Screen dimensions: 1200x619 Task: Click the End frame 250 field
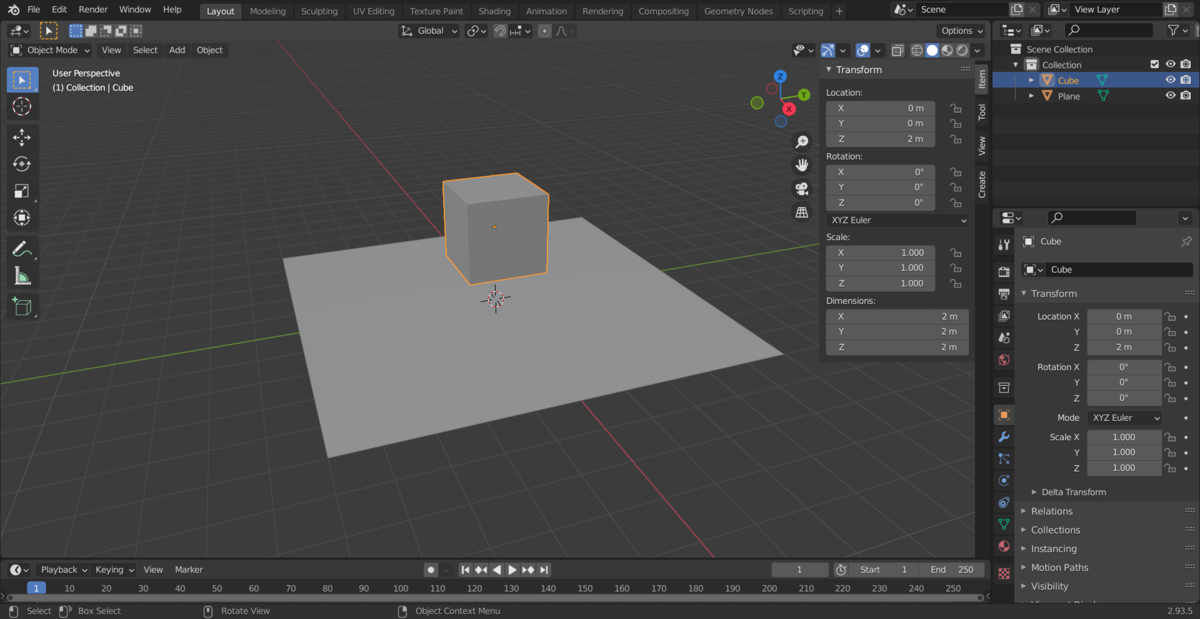click(x=950, y=570)
